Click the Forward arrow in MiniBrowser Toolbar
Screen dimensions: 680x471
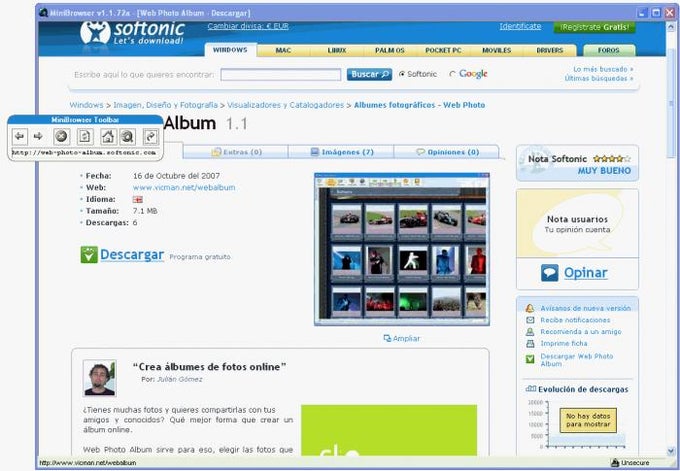pyautogui.click(x=38, y=137)
